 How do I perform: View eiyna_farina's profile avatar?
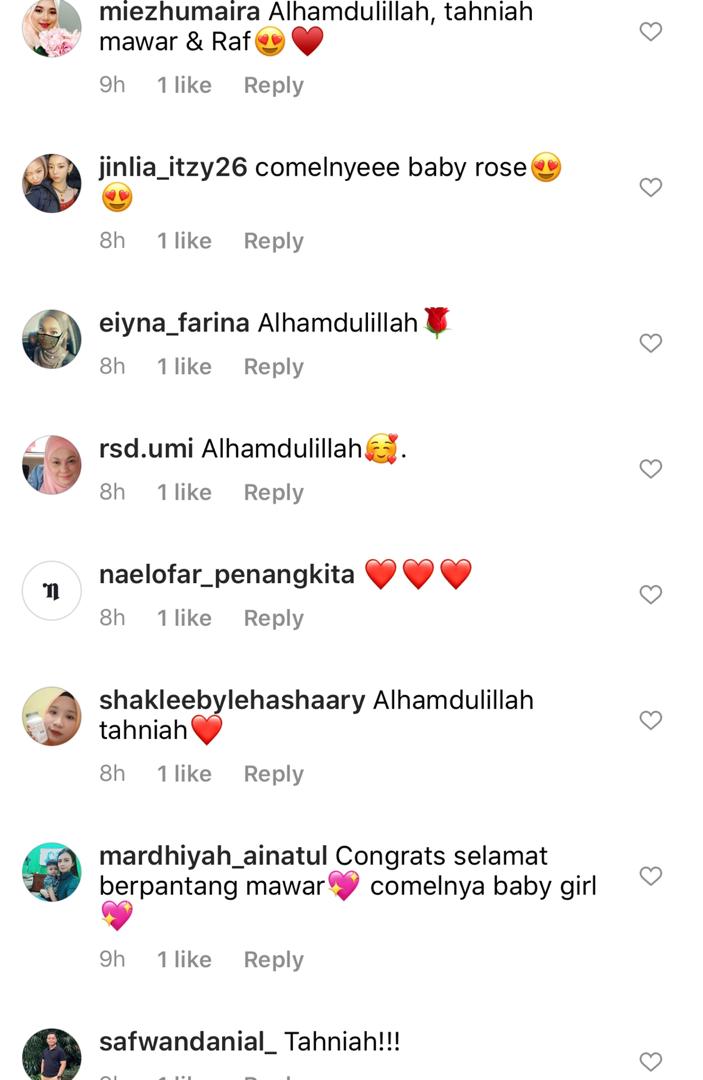(52, 339)
